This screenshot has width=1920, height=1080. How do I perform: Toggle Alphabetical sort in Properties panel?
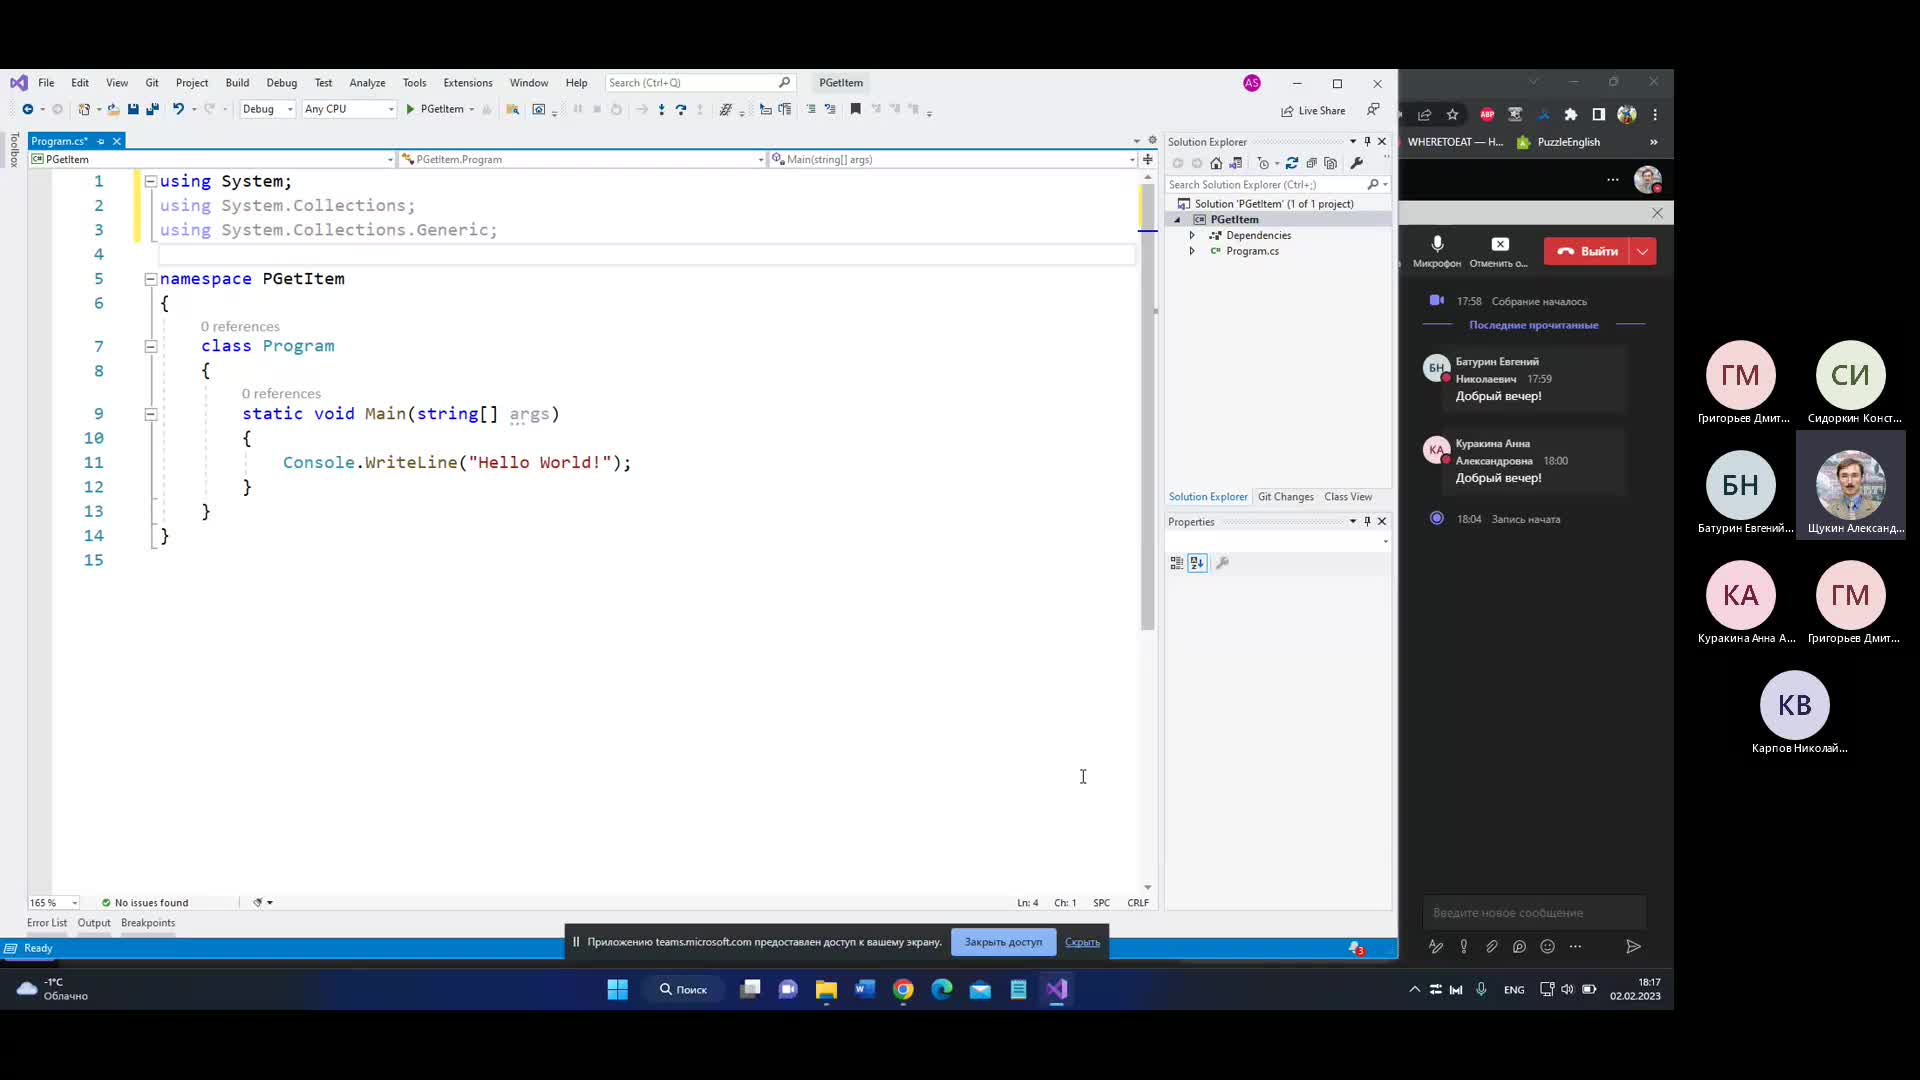[x=1197, y=563]
